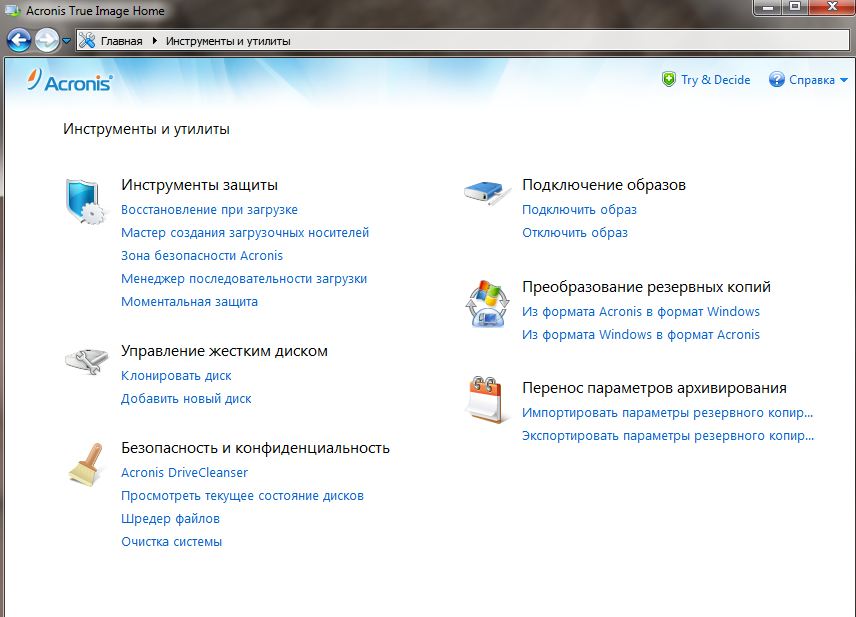
Task: Maximize the Acronis True Image window
Action: (x=795, y=7)
